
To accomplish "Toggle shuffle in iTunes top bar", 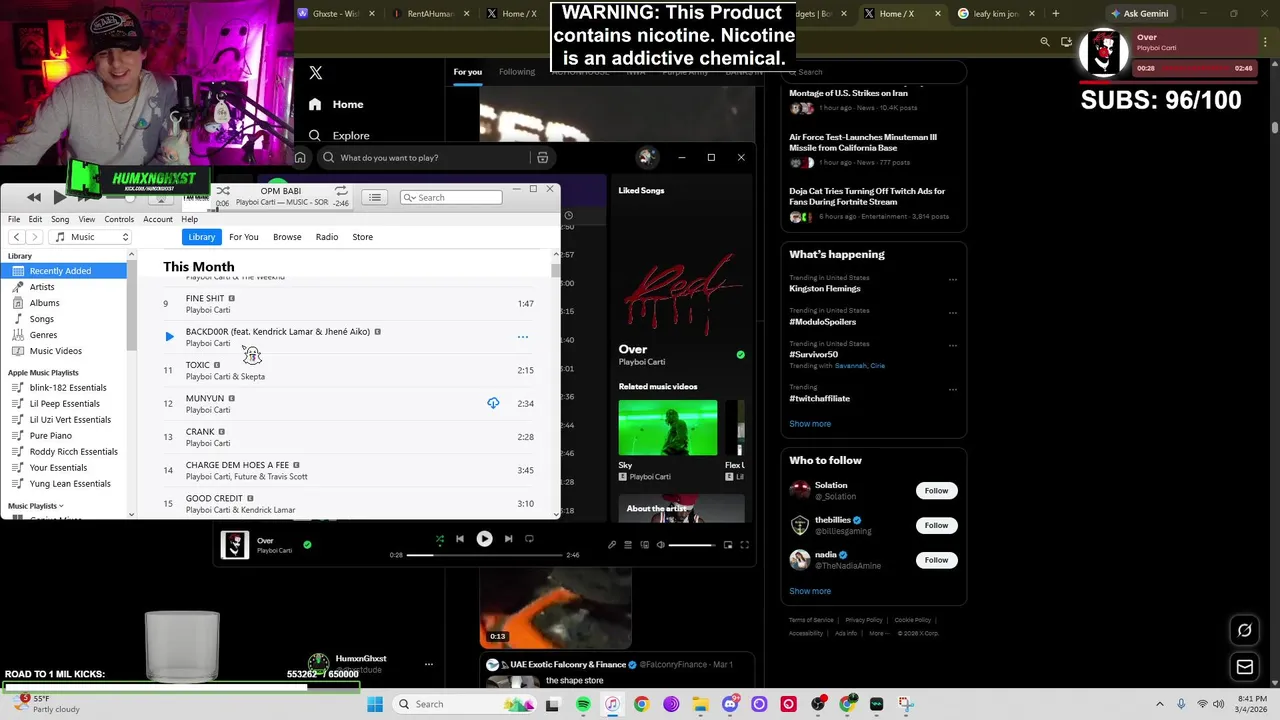I will point(223,191).
